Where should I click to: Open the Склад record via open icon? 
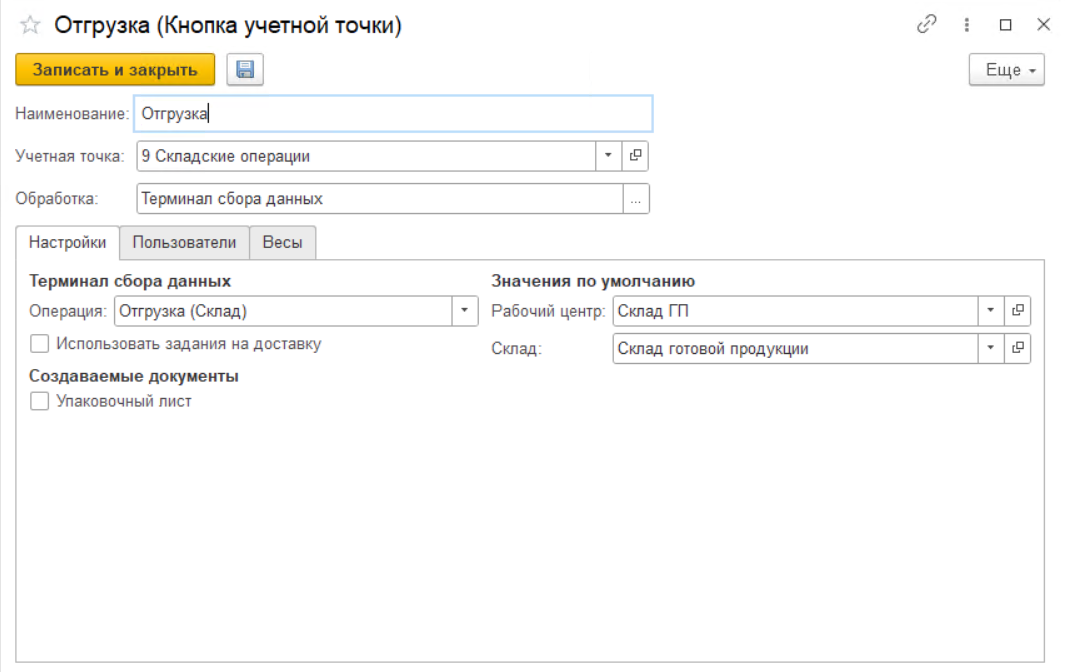click(x=1018, y=348)
